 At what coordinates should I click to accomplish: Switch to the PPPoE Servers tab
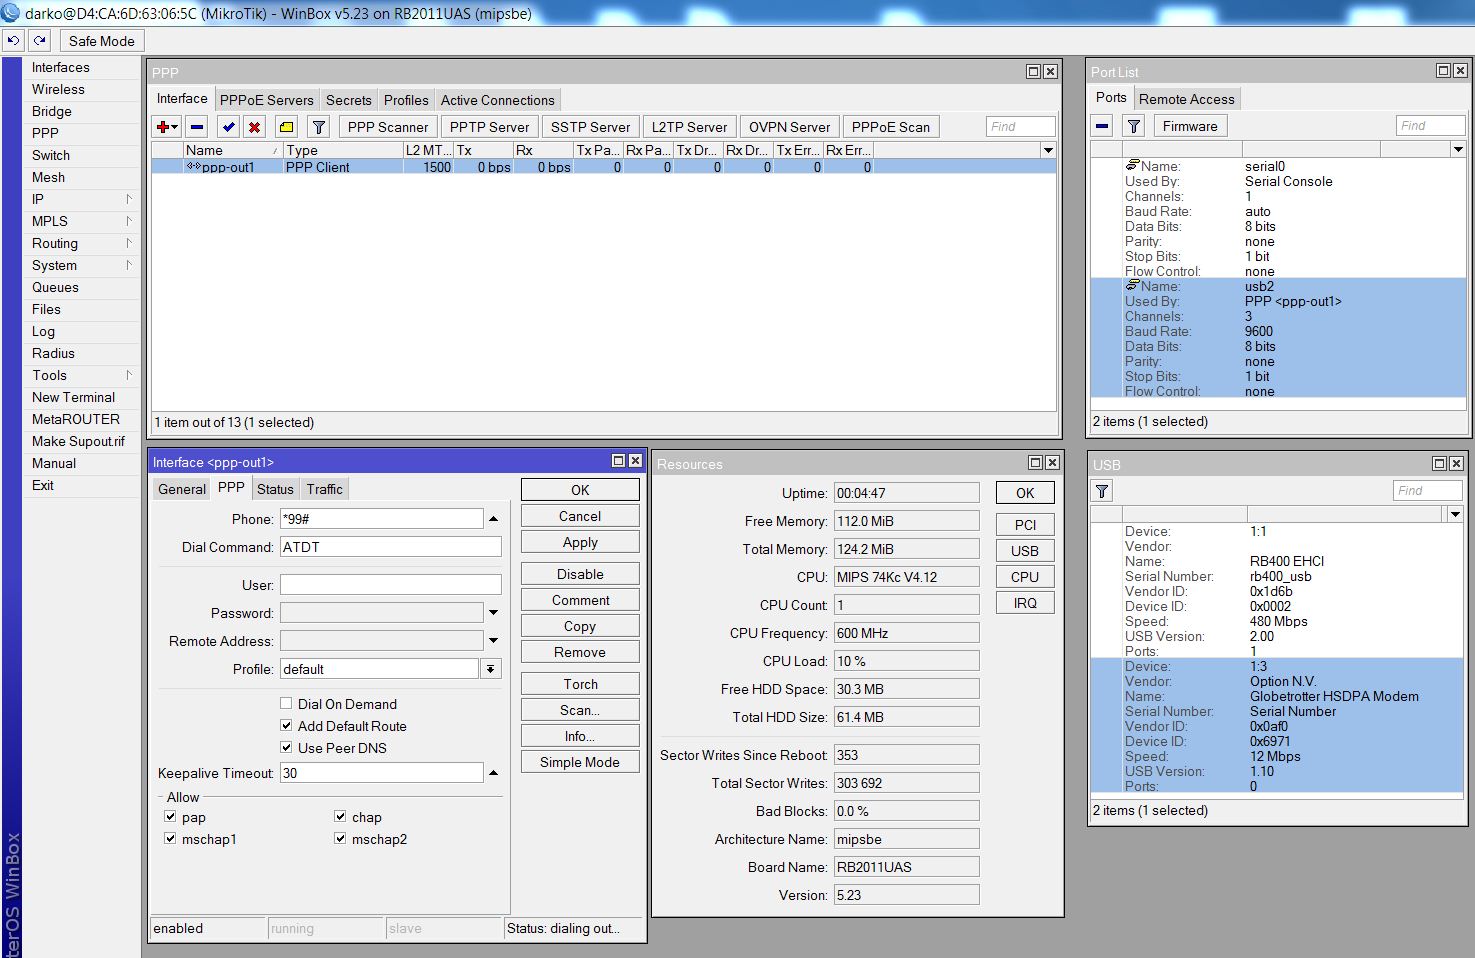(x=266, y=99)
